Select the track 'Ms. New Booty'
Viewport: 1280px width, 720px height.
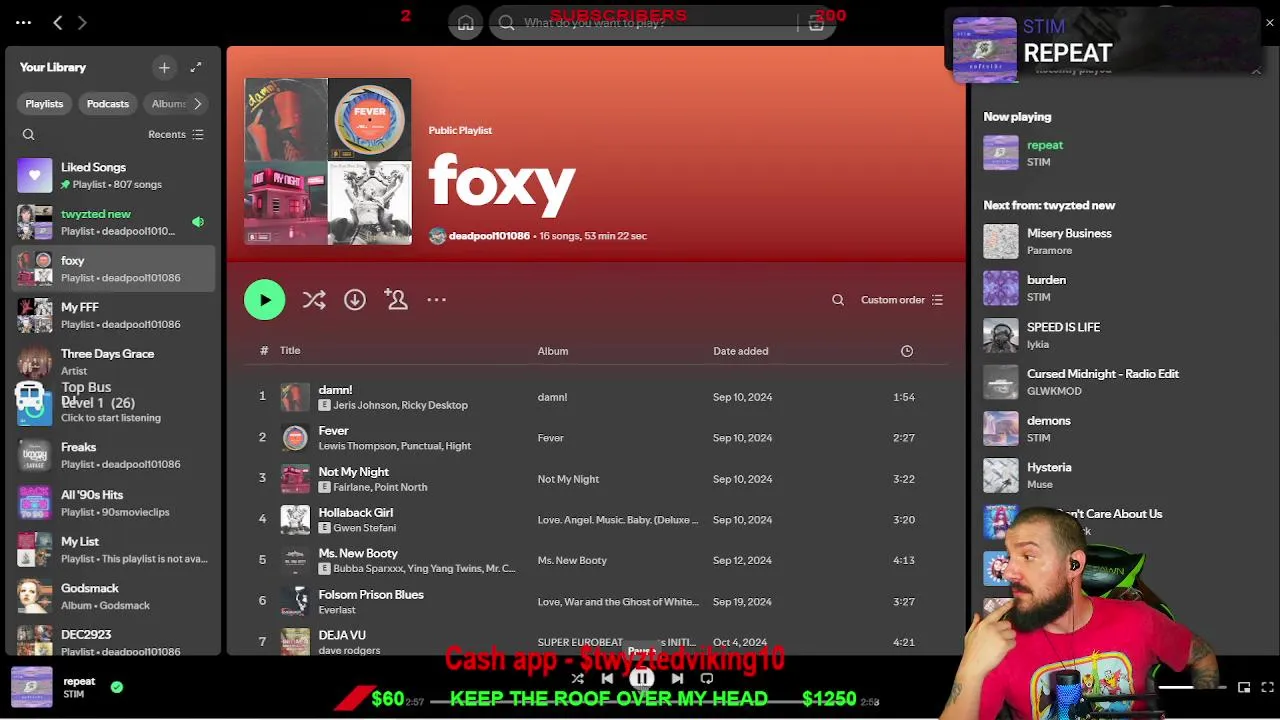coord(596,560)
